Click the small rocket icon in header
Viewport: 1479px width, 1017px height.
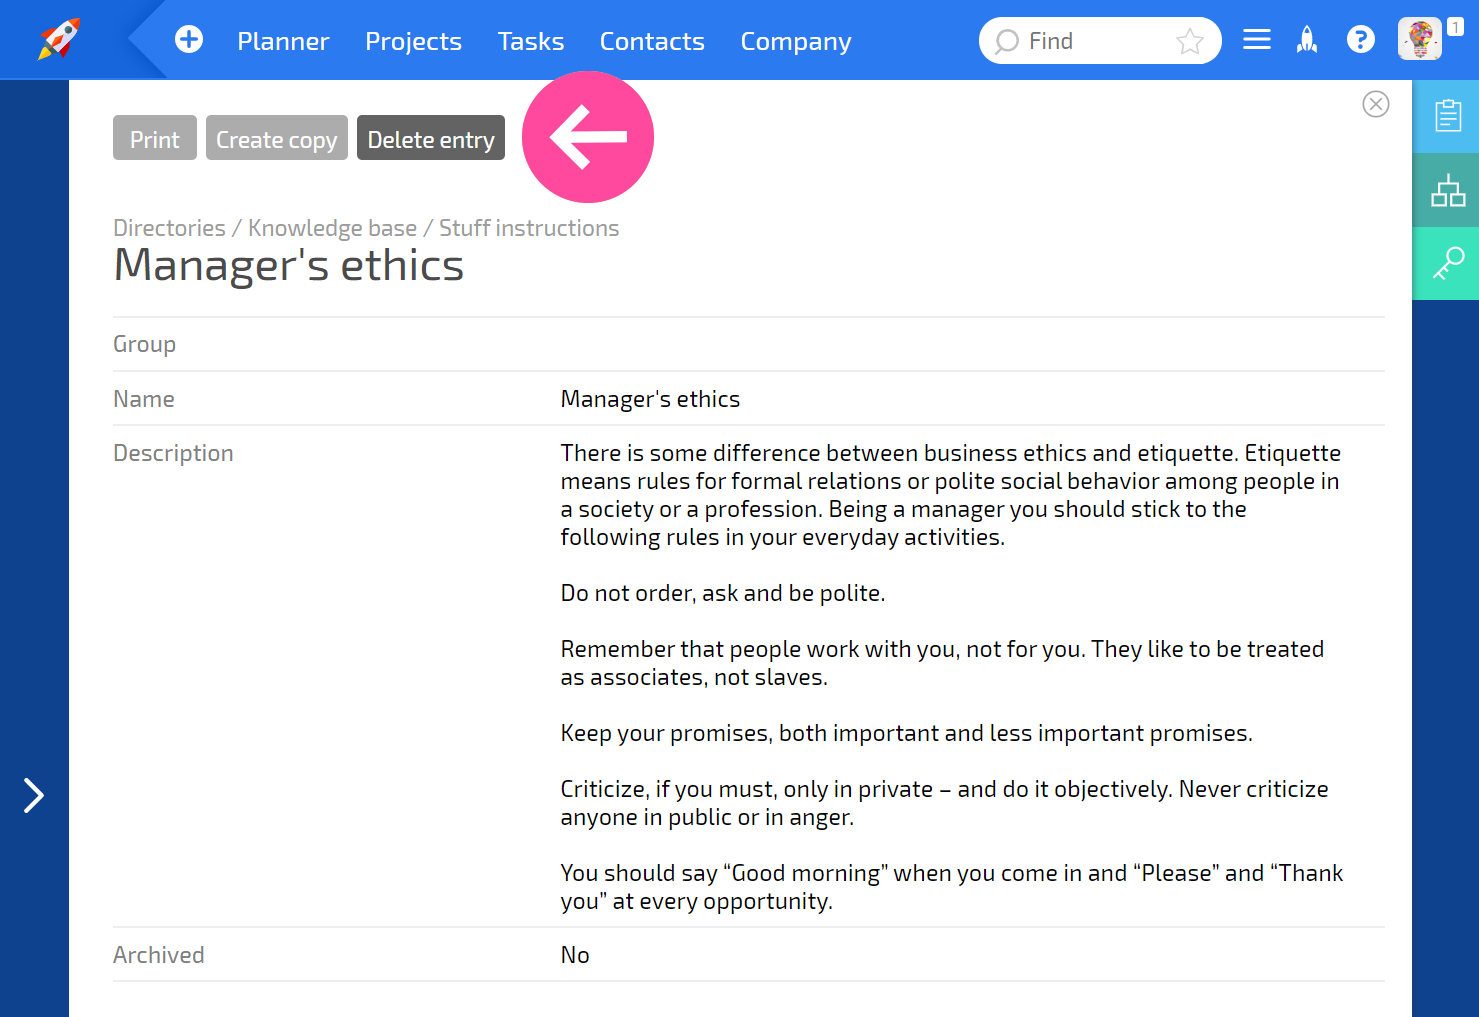click(x=1307, y=39)
